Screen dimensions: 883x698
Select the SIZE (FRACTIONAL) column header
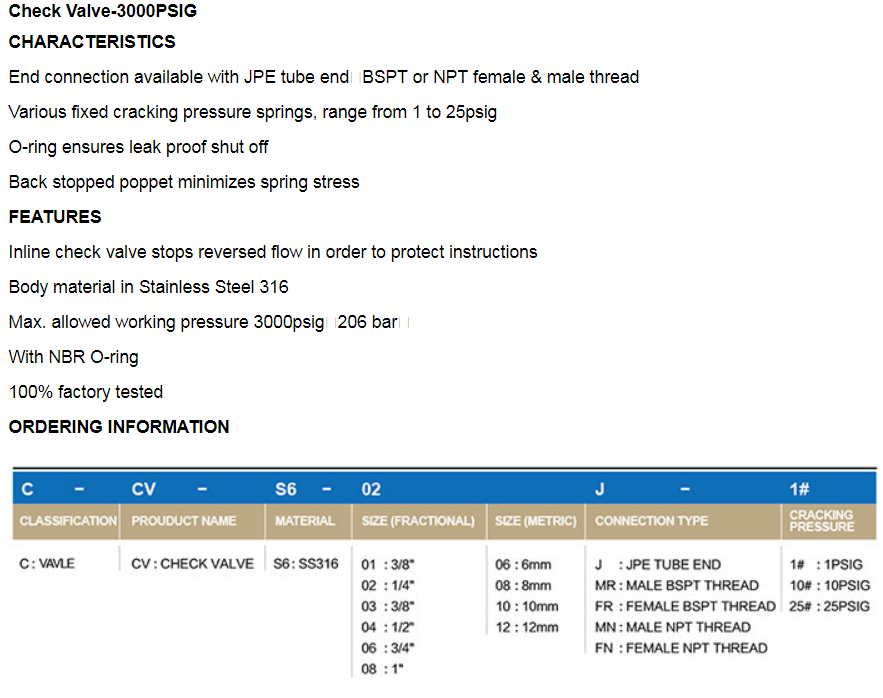[x=418, y=521]
